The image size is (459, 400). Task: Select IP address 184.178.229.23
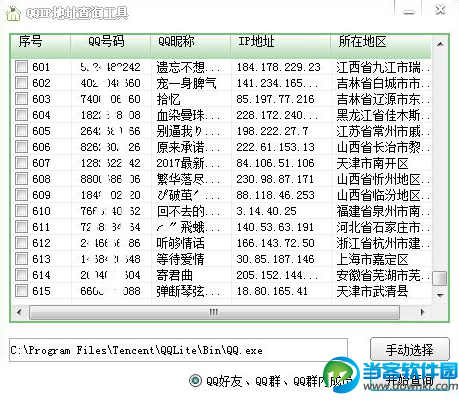[x=278, y=67]
